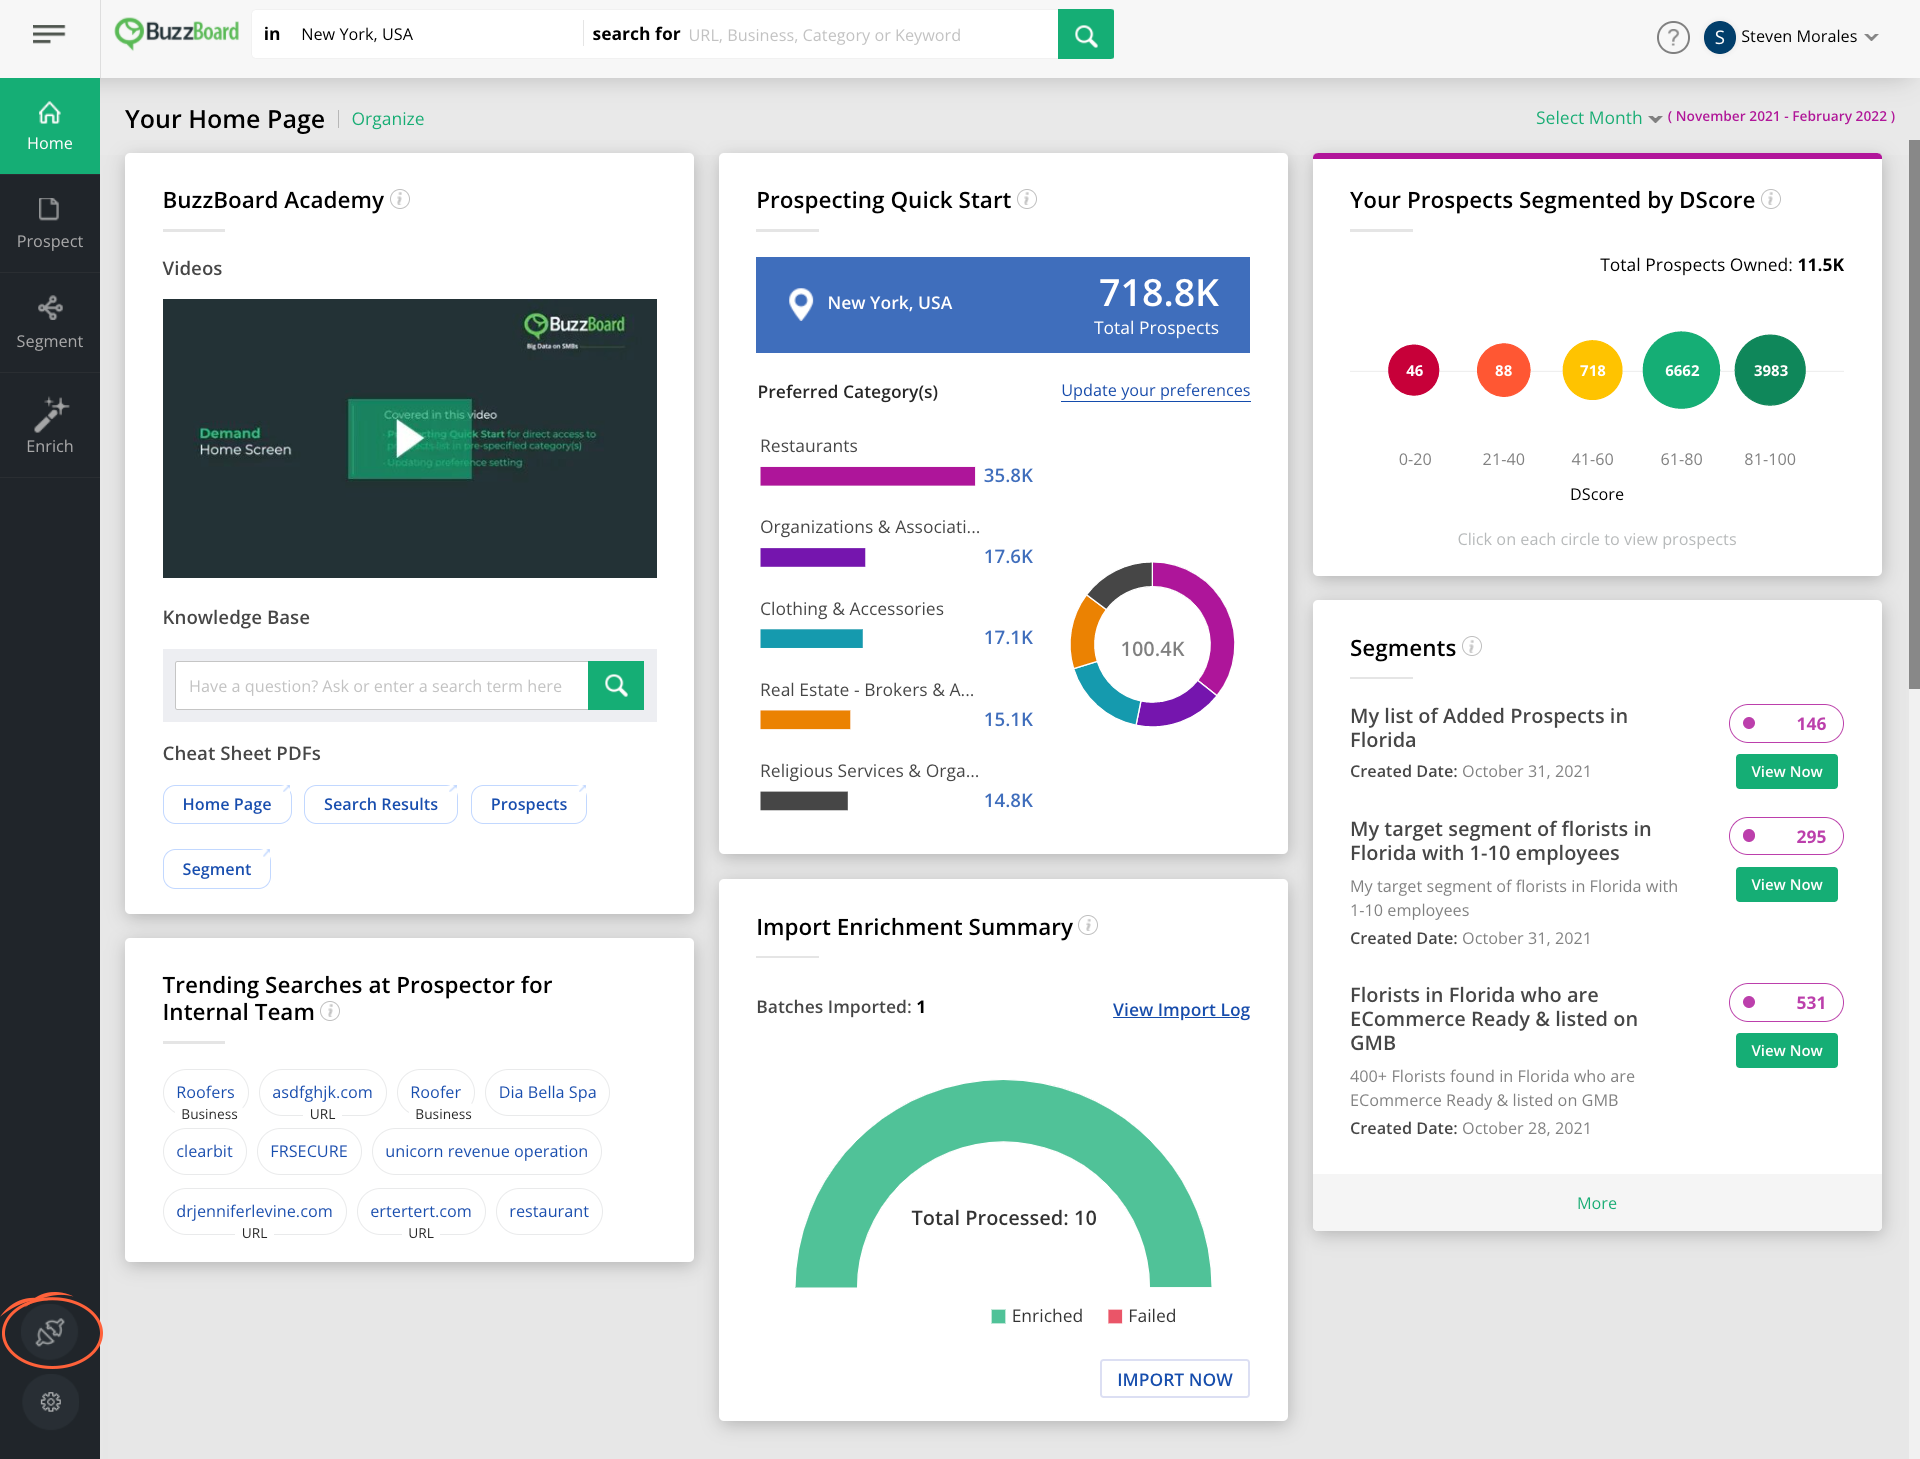The width and height of the screenshot is (1920, 1459).
Task: Click the search for keyword input
Action: click(x=868, y=35)
